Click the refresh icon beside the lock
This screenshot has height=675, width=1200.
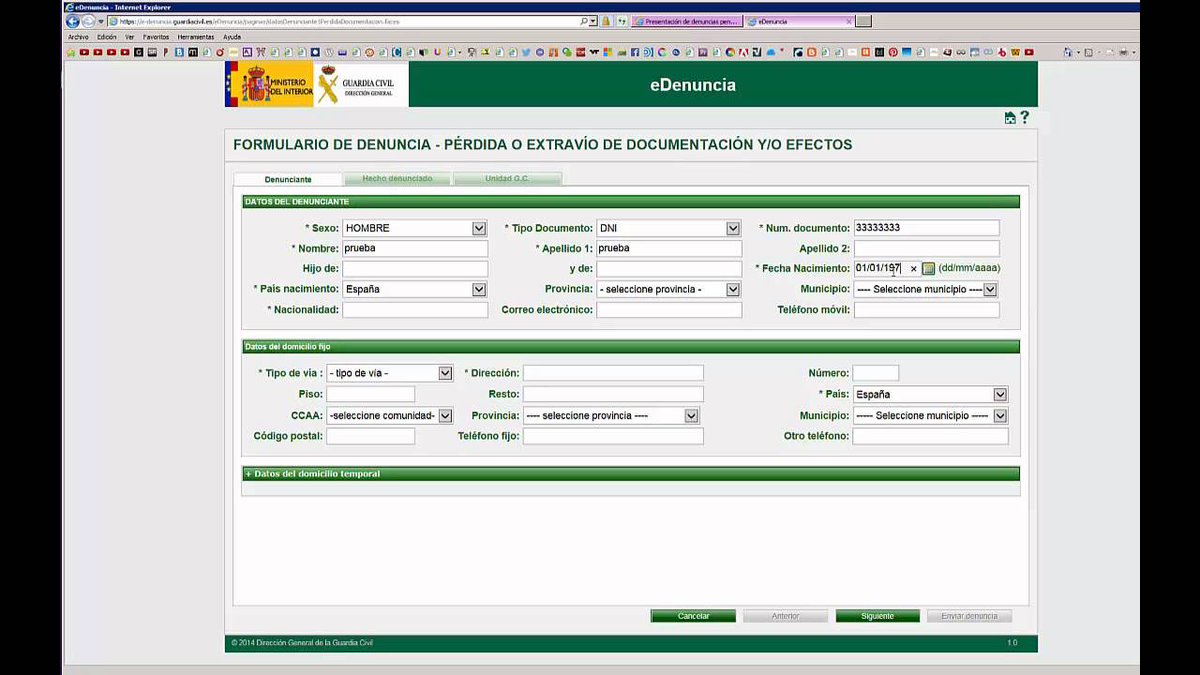tap(621, 21)
